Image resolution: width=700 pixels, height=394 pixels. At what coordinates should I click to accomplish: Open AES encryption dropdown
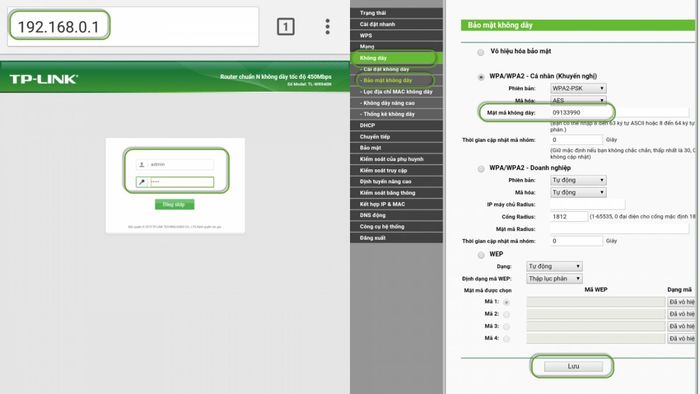(578, 100)
